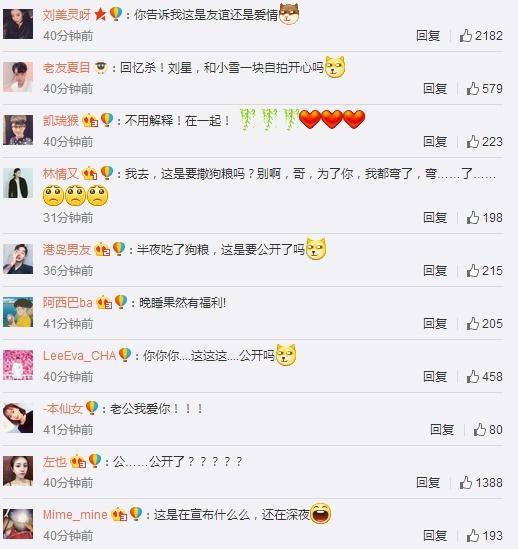The height and width of the screenshot is (549, 518).
Task: Click 左也's profile avatar
Action: click(18, 471)
